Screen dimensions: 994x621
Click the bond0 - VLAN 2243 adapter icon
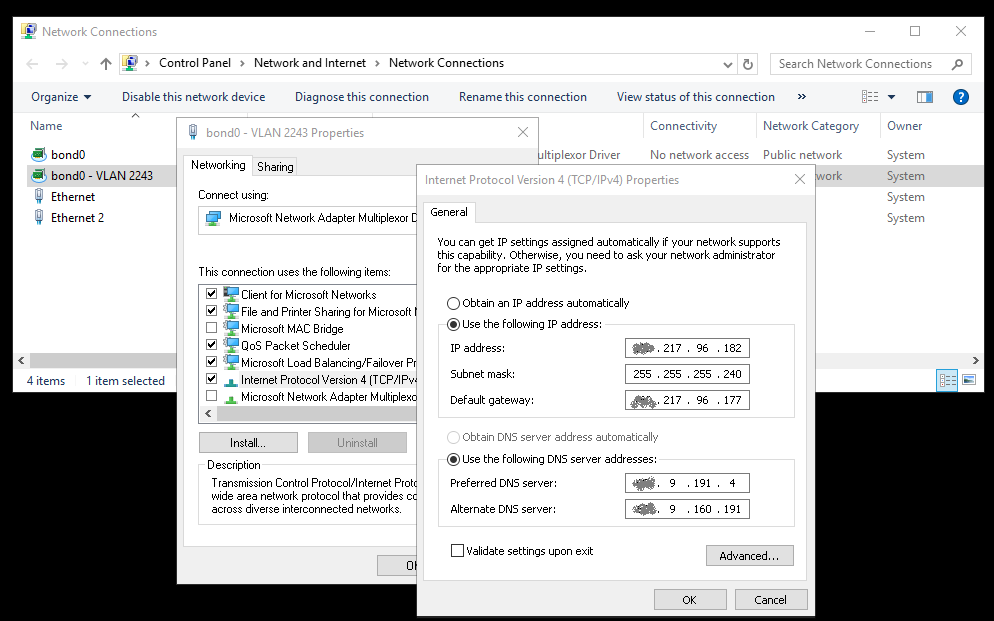tap(39, 176)
